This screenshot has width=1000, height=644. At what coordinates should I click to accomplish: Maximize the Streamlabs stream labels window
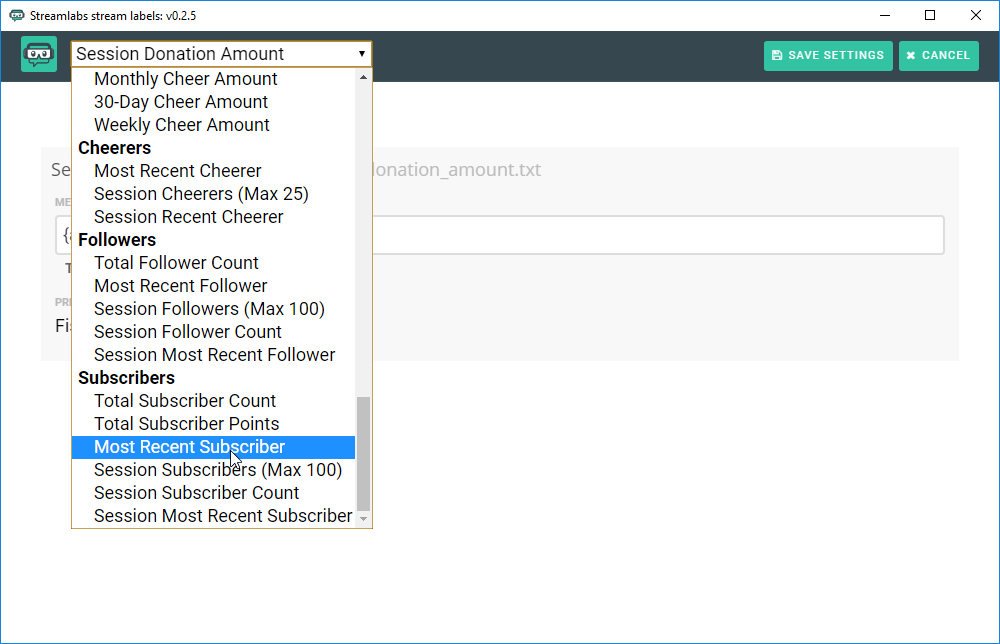point(930,15)
